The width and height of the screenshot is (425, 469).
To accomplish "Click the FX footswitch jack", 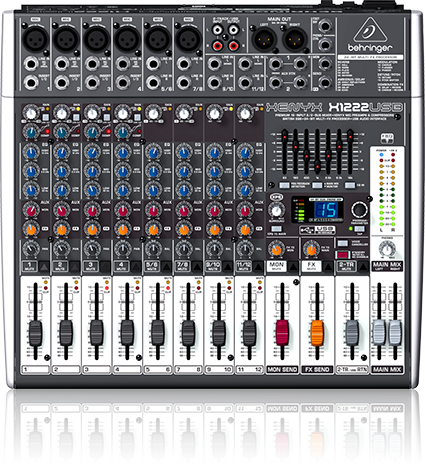I will point(325,26).
